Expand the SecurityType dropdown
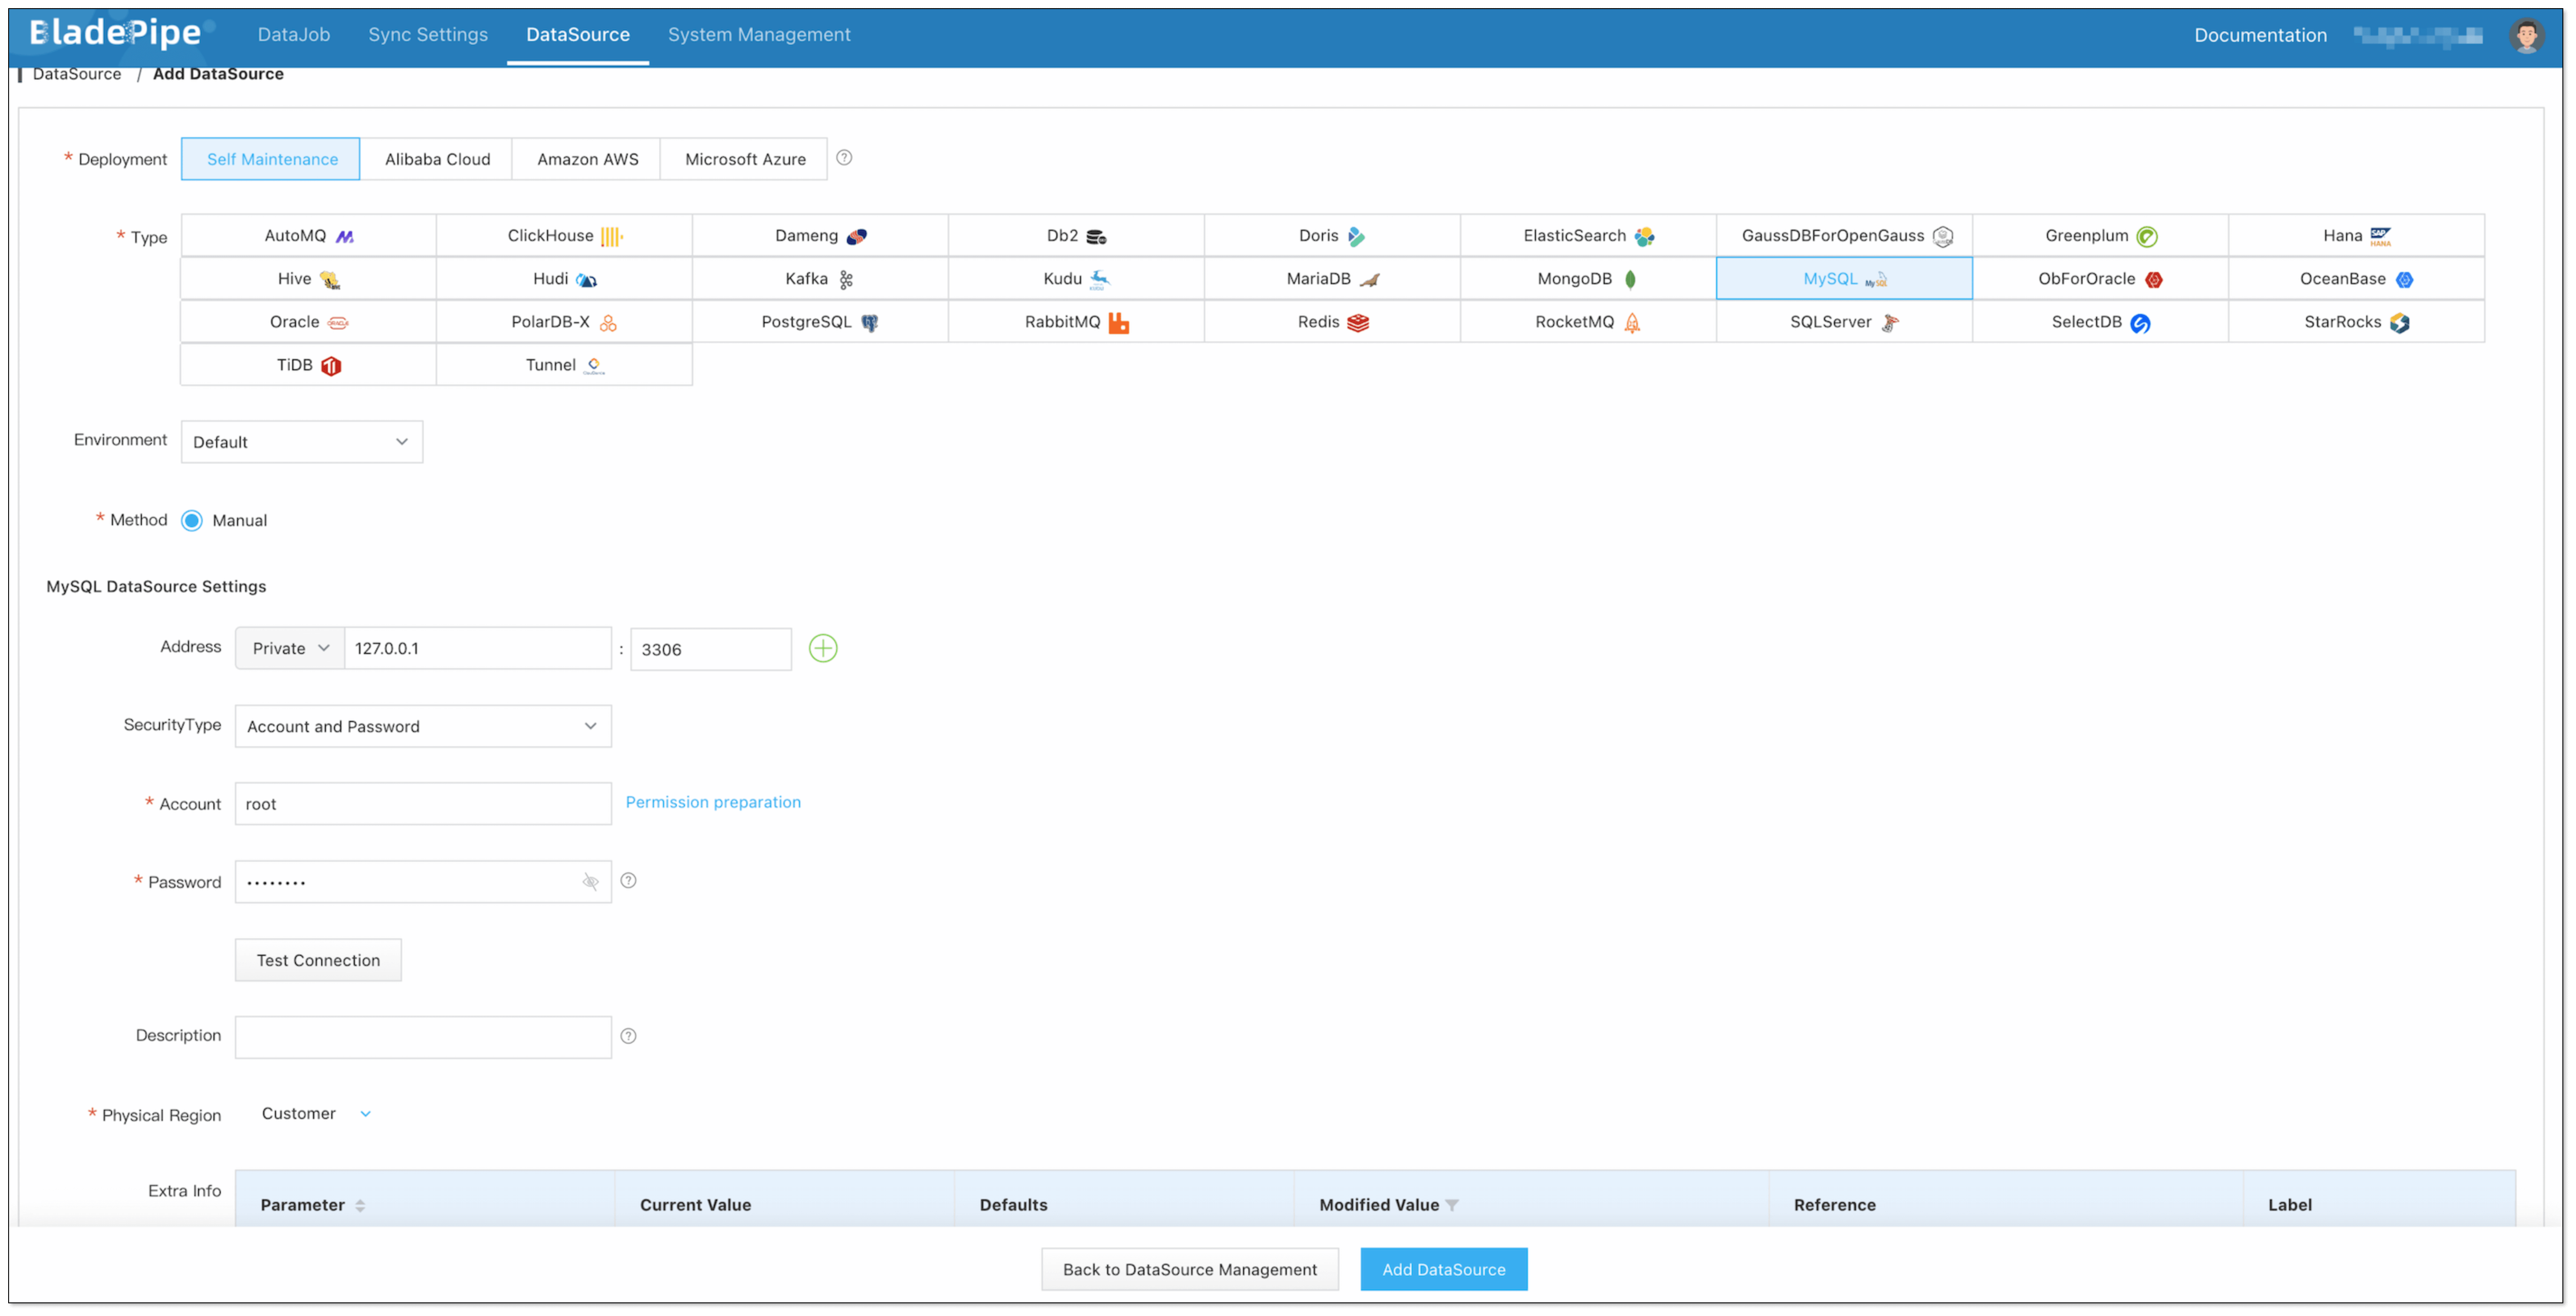The image size is (2576, 1316). [x=422, y=726]
